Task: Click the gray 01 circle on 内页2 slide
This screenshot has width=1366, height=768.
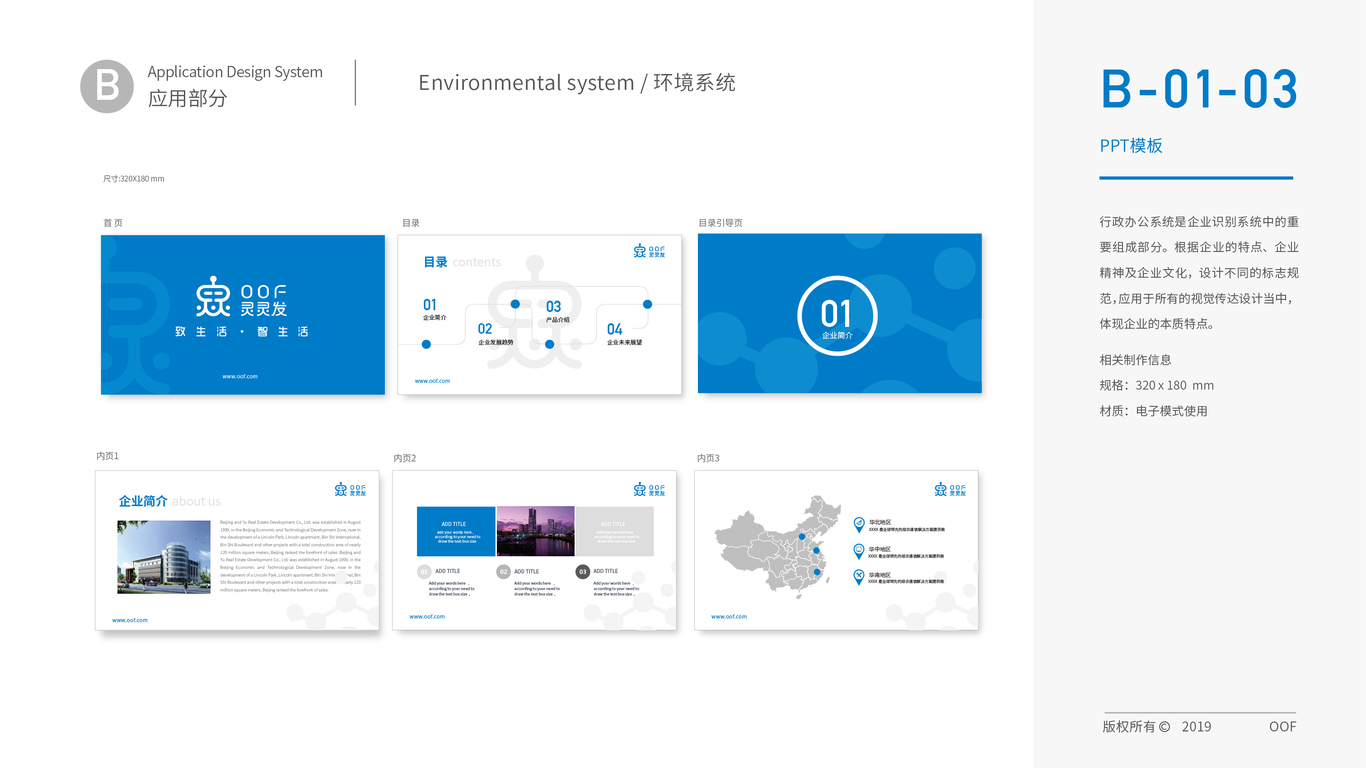Action: (x=424, y=572)
